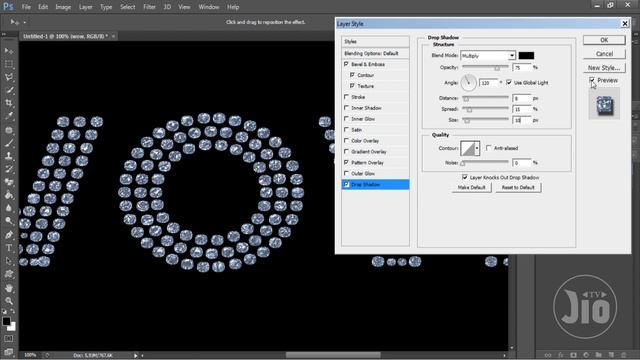The height and width of the screenshot is (360, 640).
Task: Click the drop shadow color swatch
Action: (x=526, y=56)
